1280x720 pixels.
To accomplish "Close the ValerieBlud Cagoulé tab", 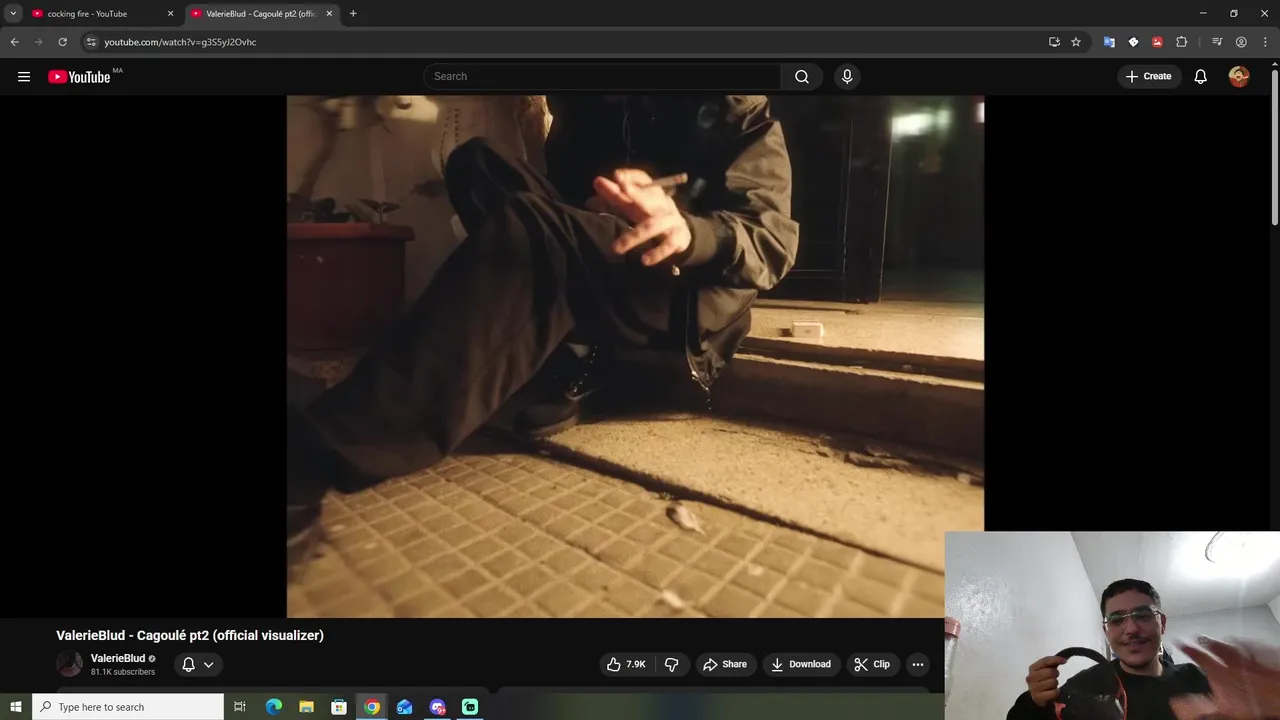I will coord(329,14).
